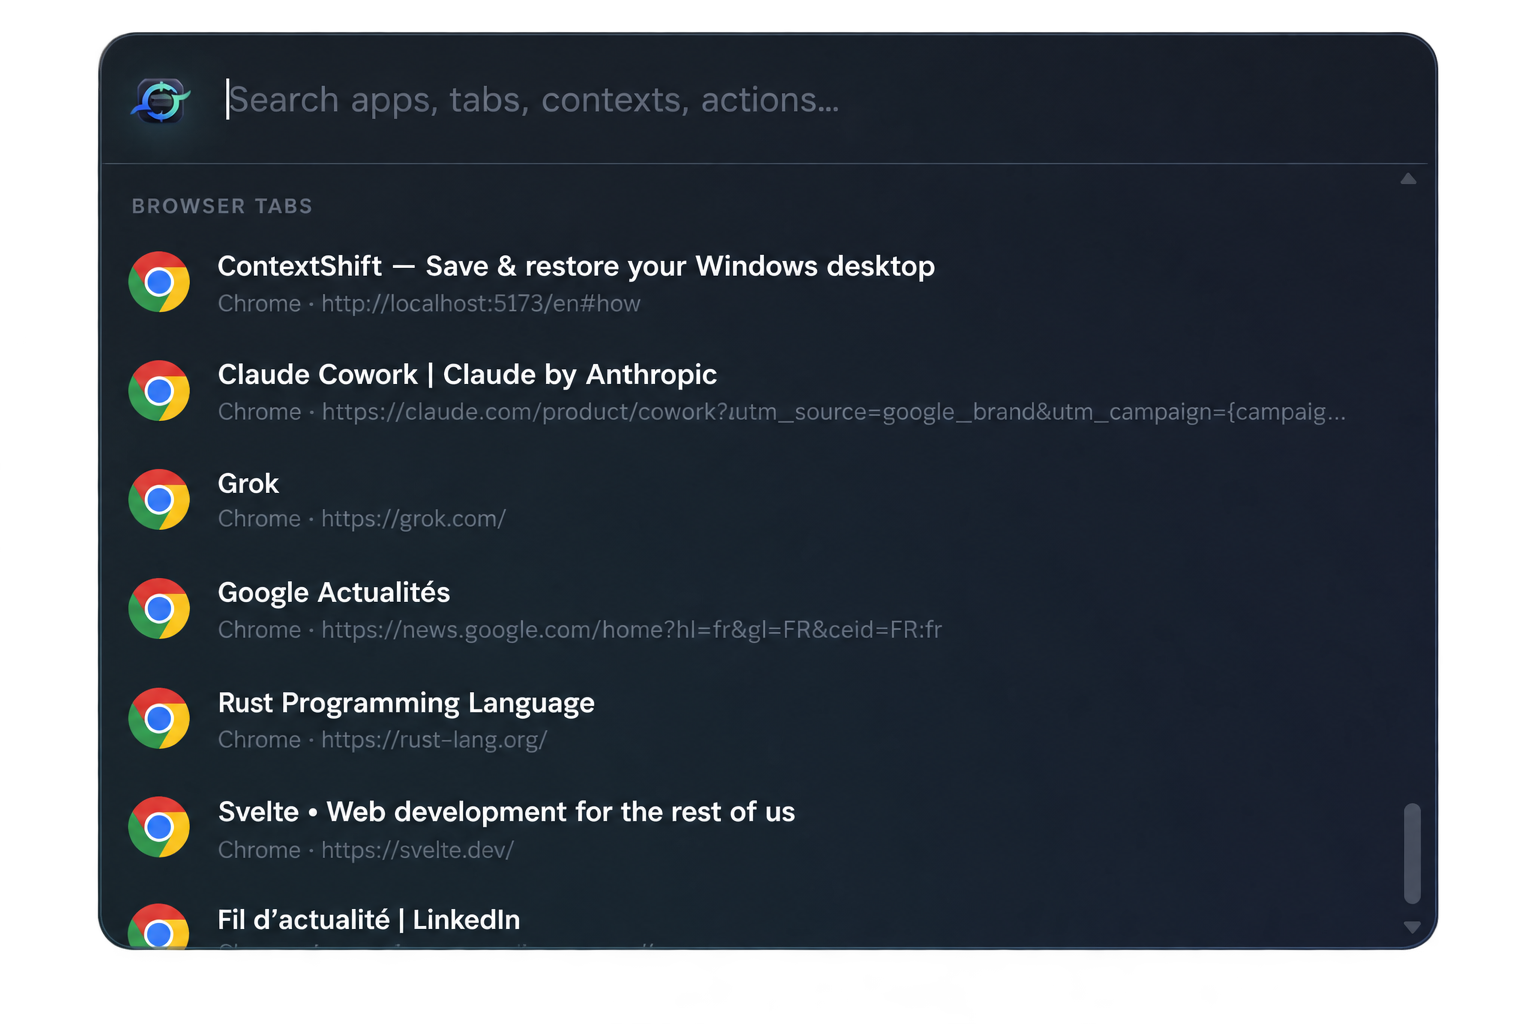Click the Chrome icon for Google Actualités
This screenshot has width=1536, height=1024.
point(159,609)
